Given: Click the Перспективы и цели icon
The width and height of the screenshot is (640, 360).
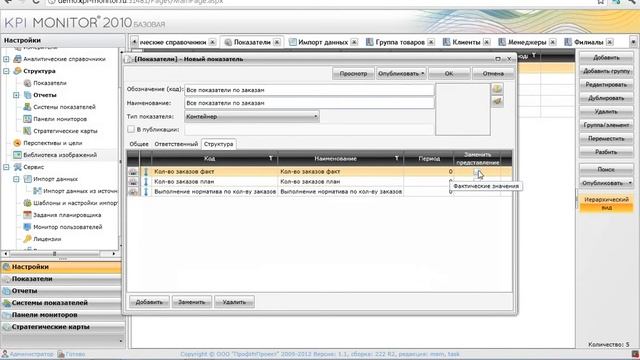Looking at the screenshot, I should (17, 143).
